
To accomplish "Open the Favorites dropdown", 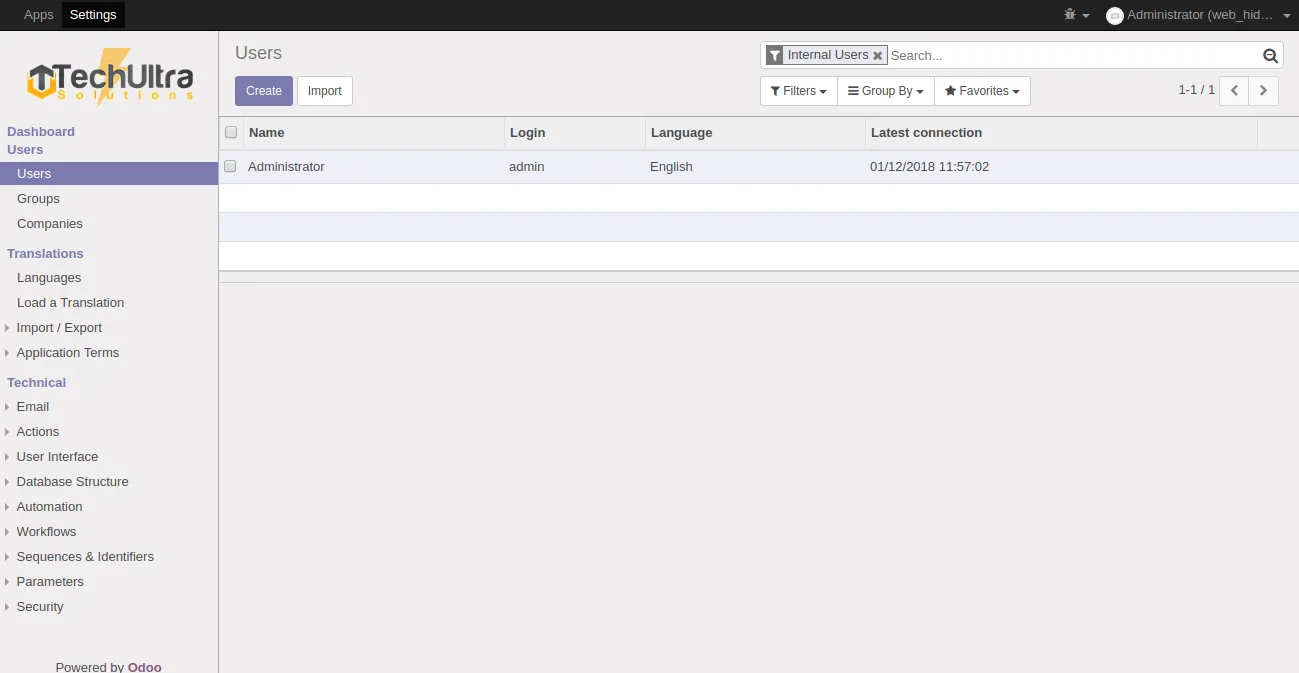I will tap(982, 91).
